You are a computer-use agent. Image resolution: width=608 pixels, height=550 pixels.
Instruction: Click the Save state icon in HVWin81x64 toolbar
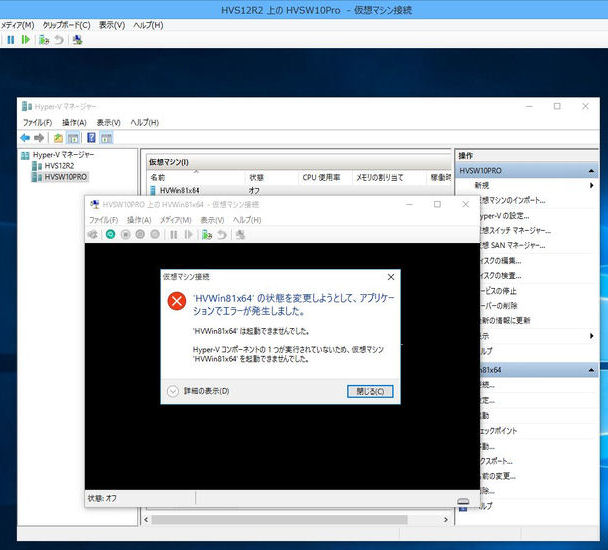[x=155, y=234]
